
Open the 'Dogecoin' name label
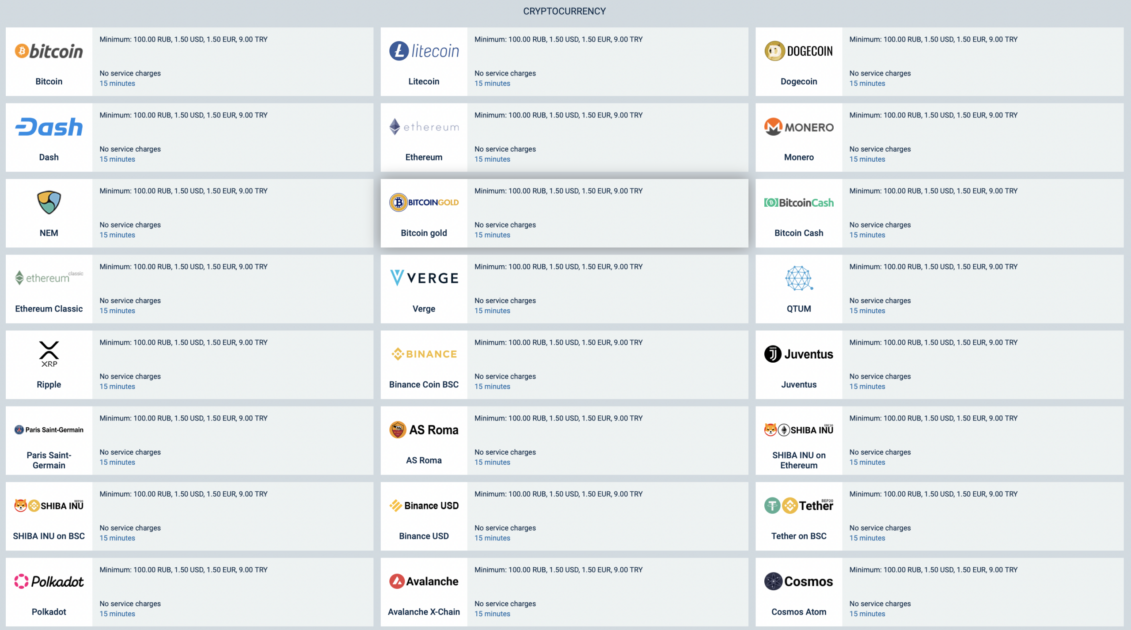point(798,82)
